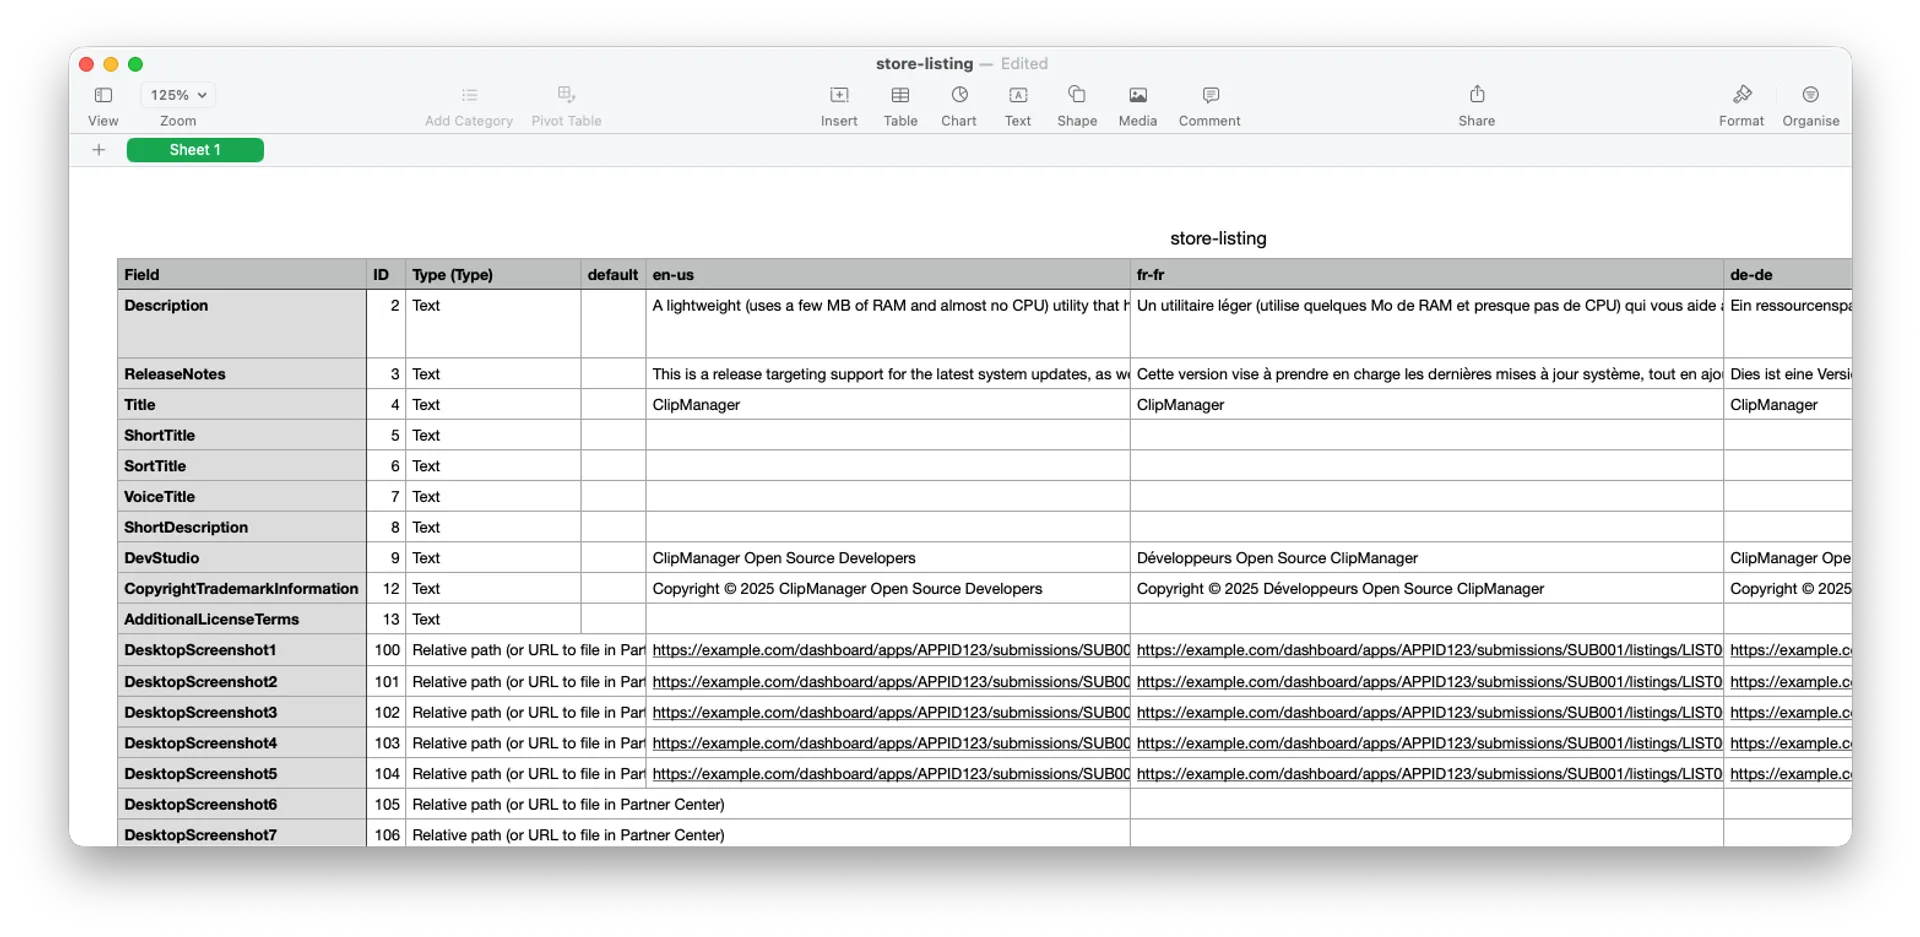Open the View sidebar options
The width and height of the screenshot is (1920, 937).
(103, 95)
